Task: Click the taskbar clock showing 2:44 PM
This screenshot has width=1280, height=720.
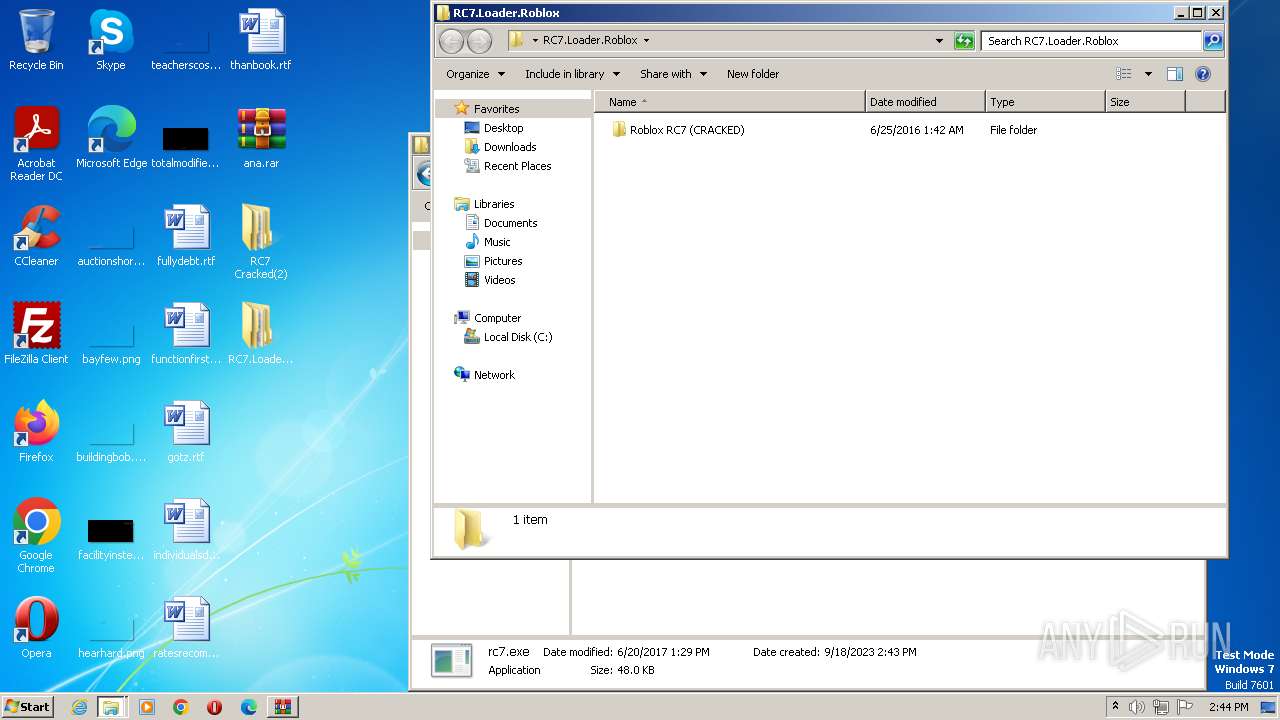Action: [x=1228, y=707]
